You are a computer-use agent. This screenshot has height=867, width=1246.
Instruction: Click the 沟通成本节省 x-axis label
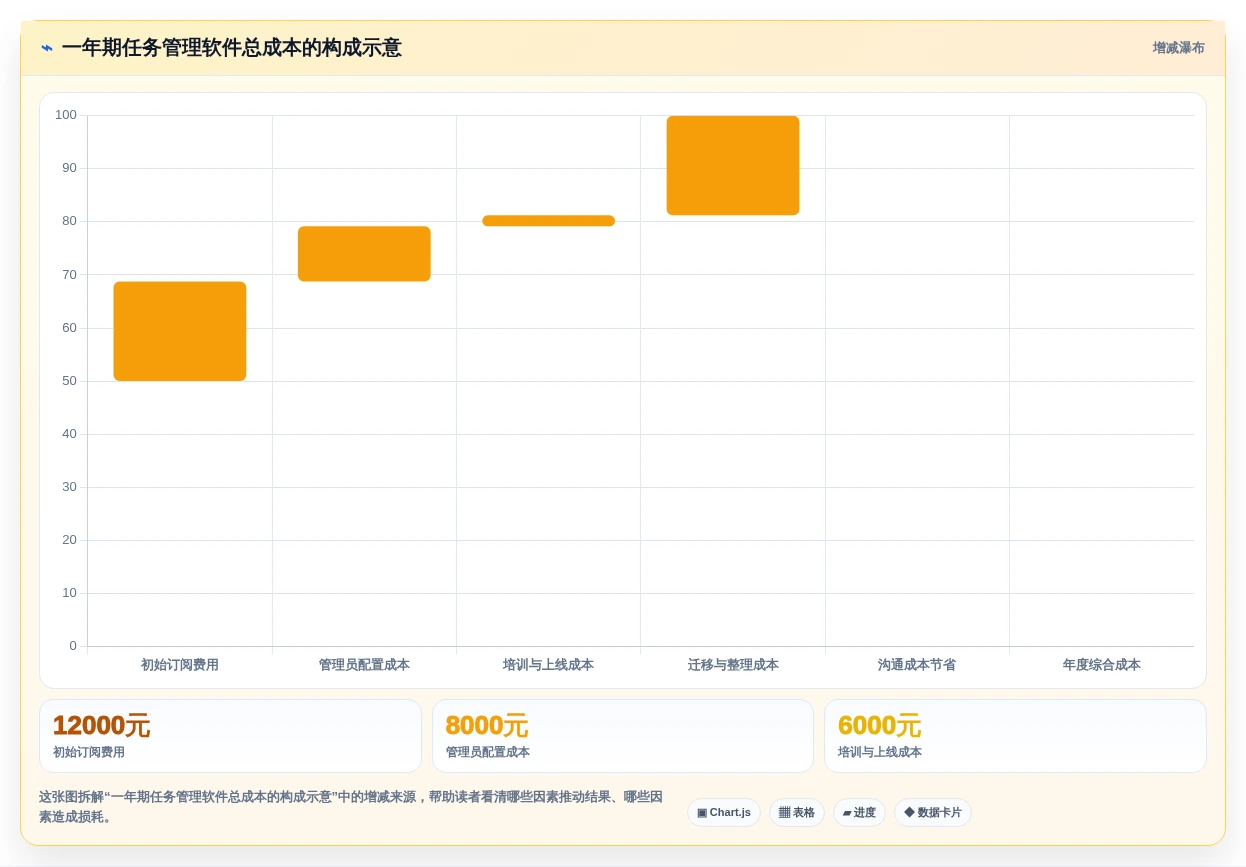point(917,665)
